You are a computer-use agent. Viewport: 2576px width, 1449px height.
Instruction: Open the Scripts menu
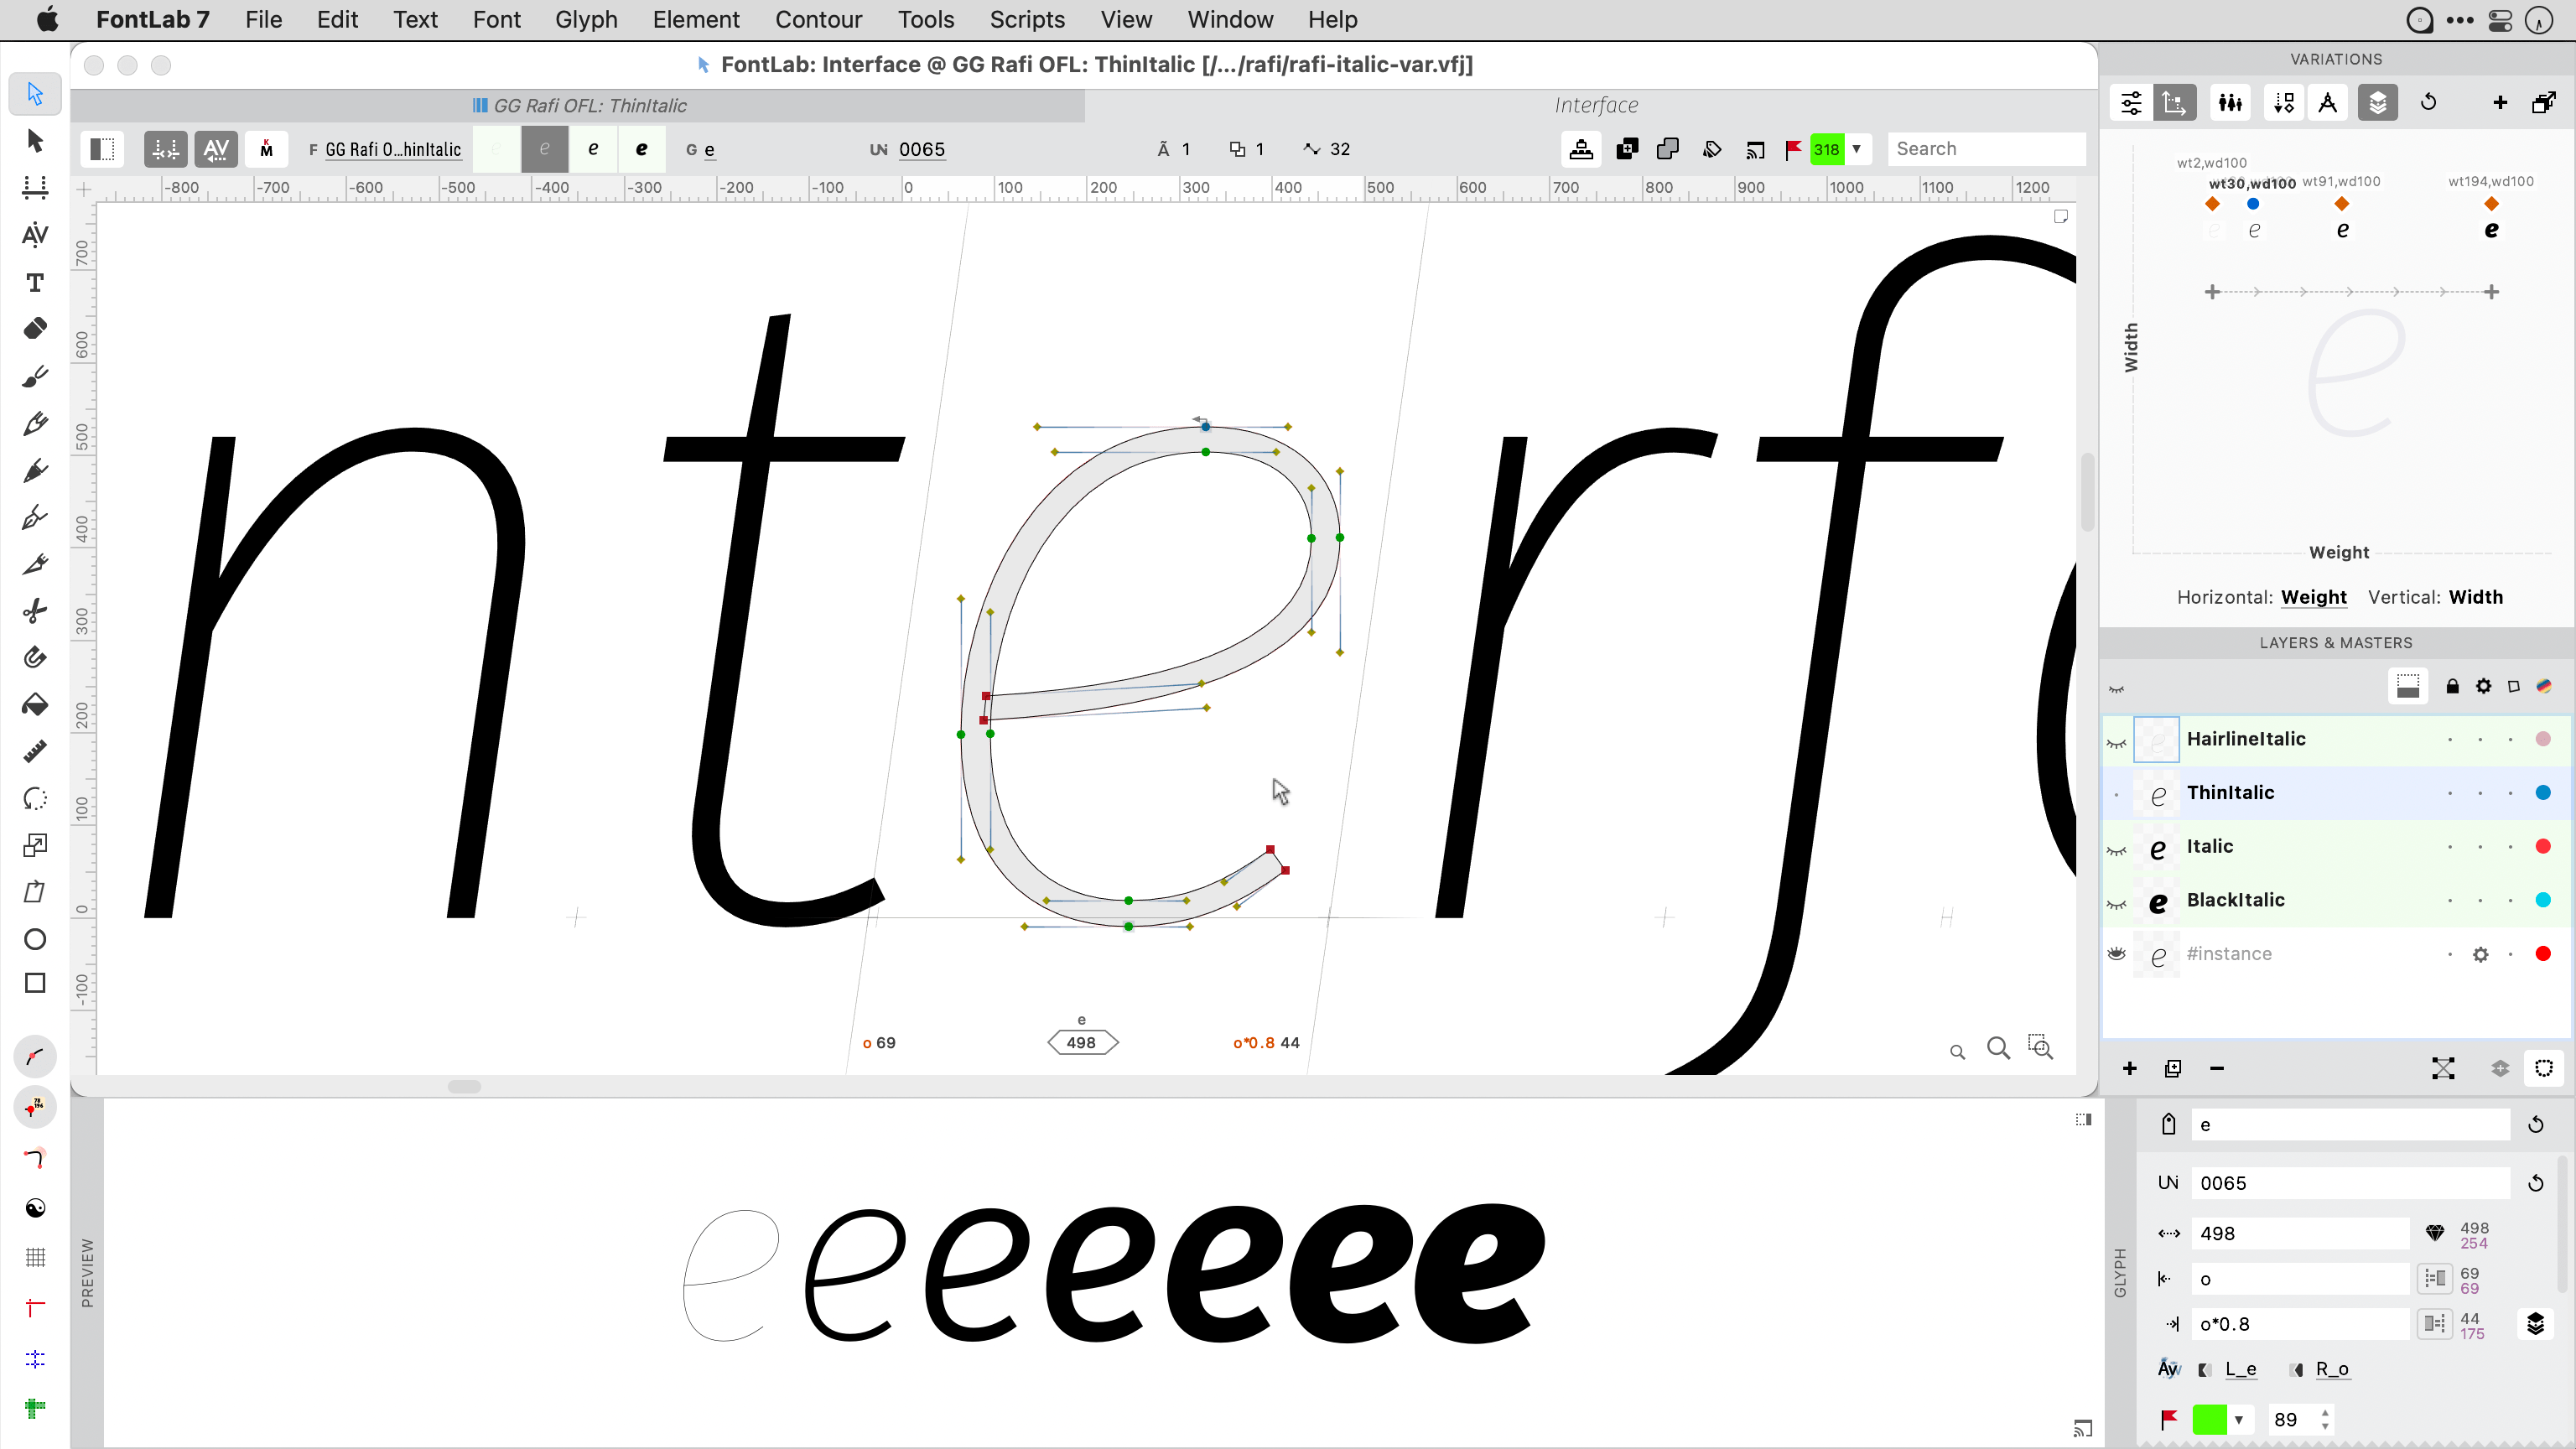tap(1027, 20)
